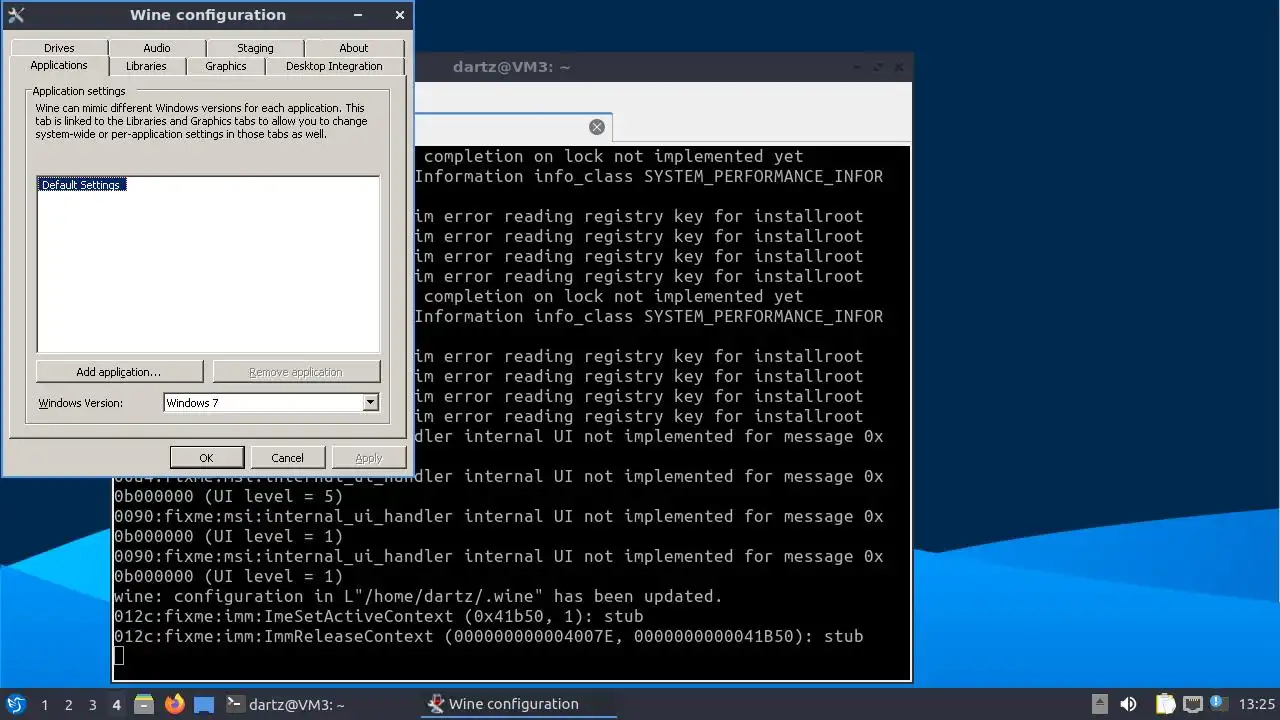Image resolution: width=1280 pixels, height=720 pixels.
Task: Click the wired network tray icon
Action: coord(1192,704)
